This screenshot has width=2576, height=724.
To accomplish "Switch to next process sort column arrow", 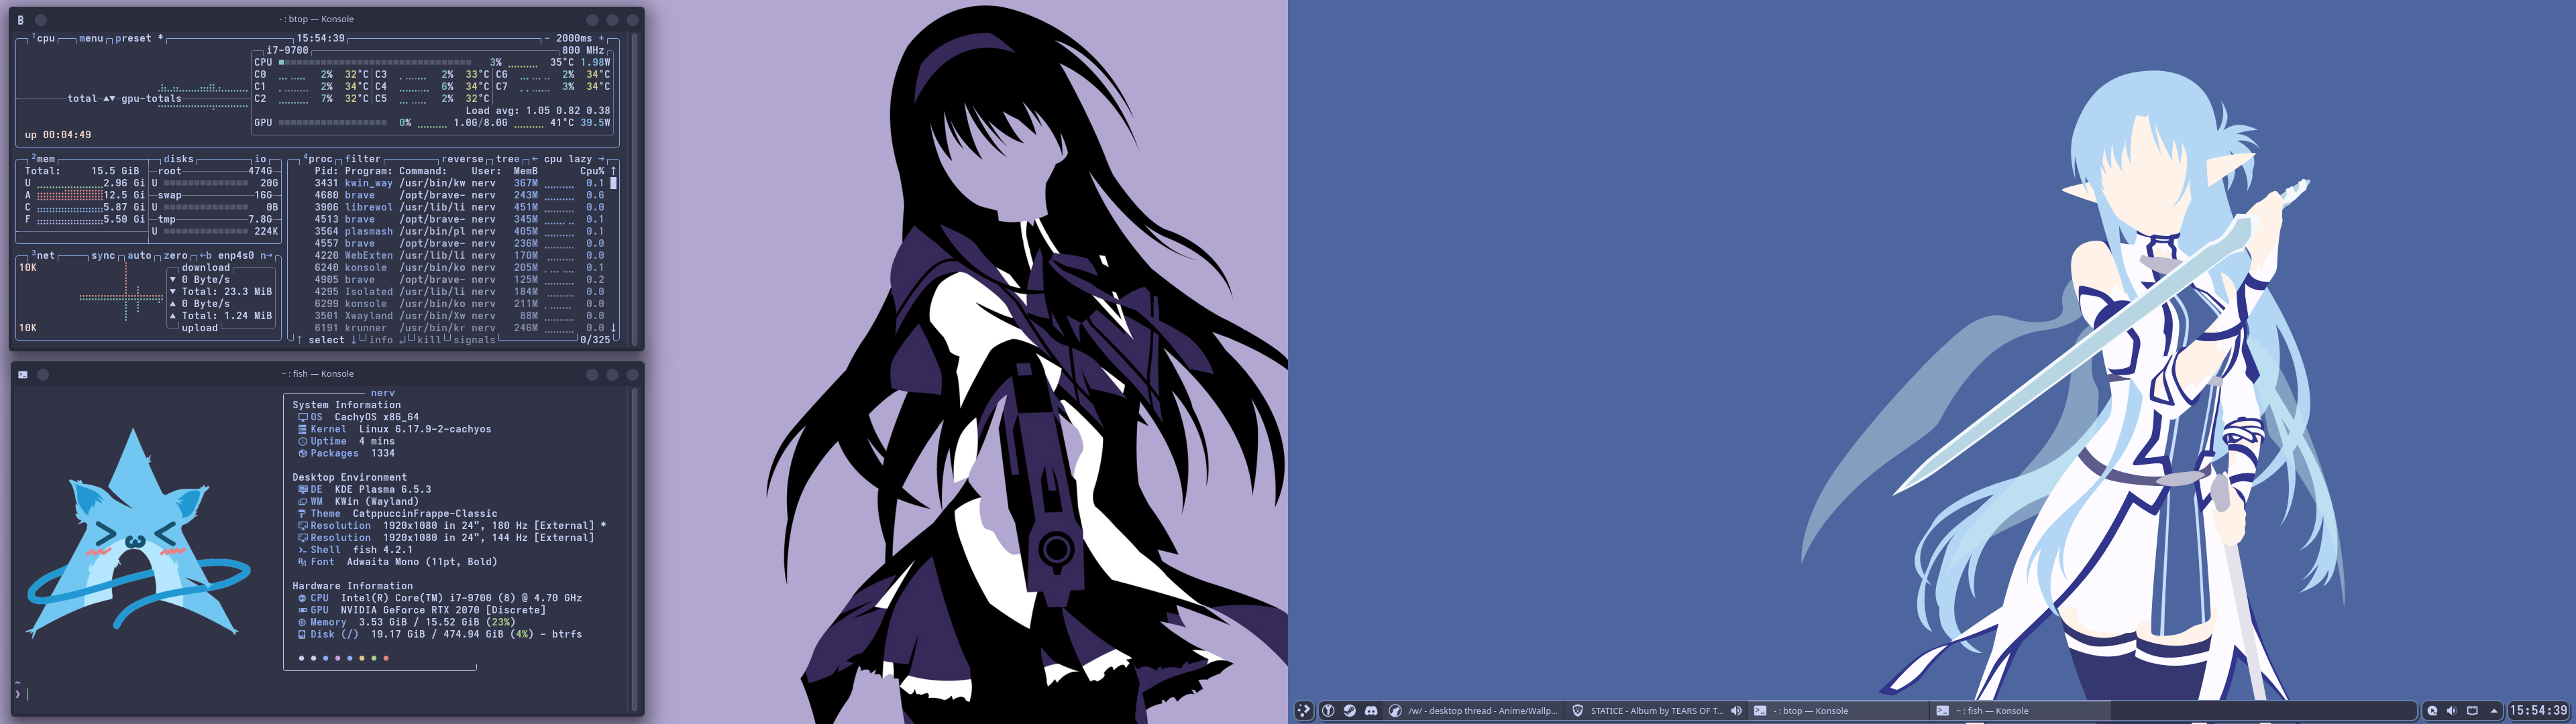I will coord(601,159).
